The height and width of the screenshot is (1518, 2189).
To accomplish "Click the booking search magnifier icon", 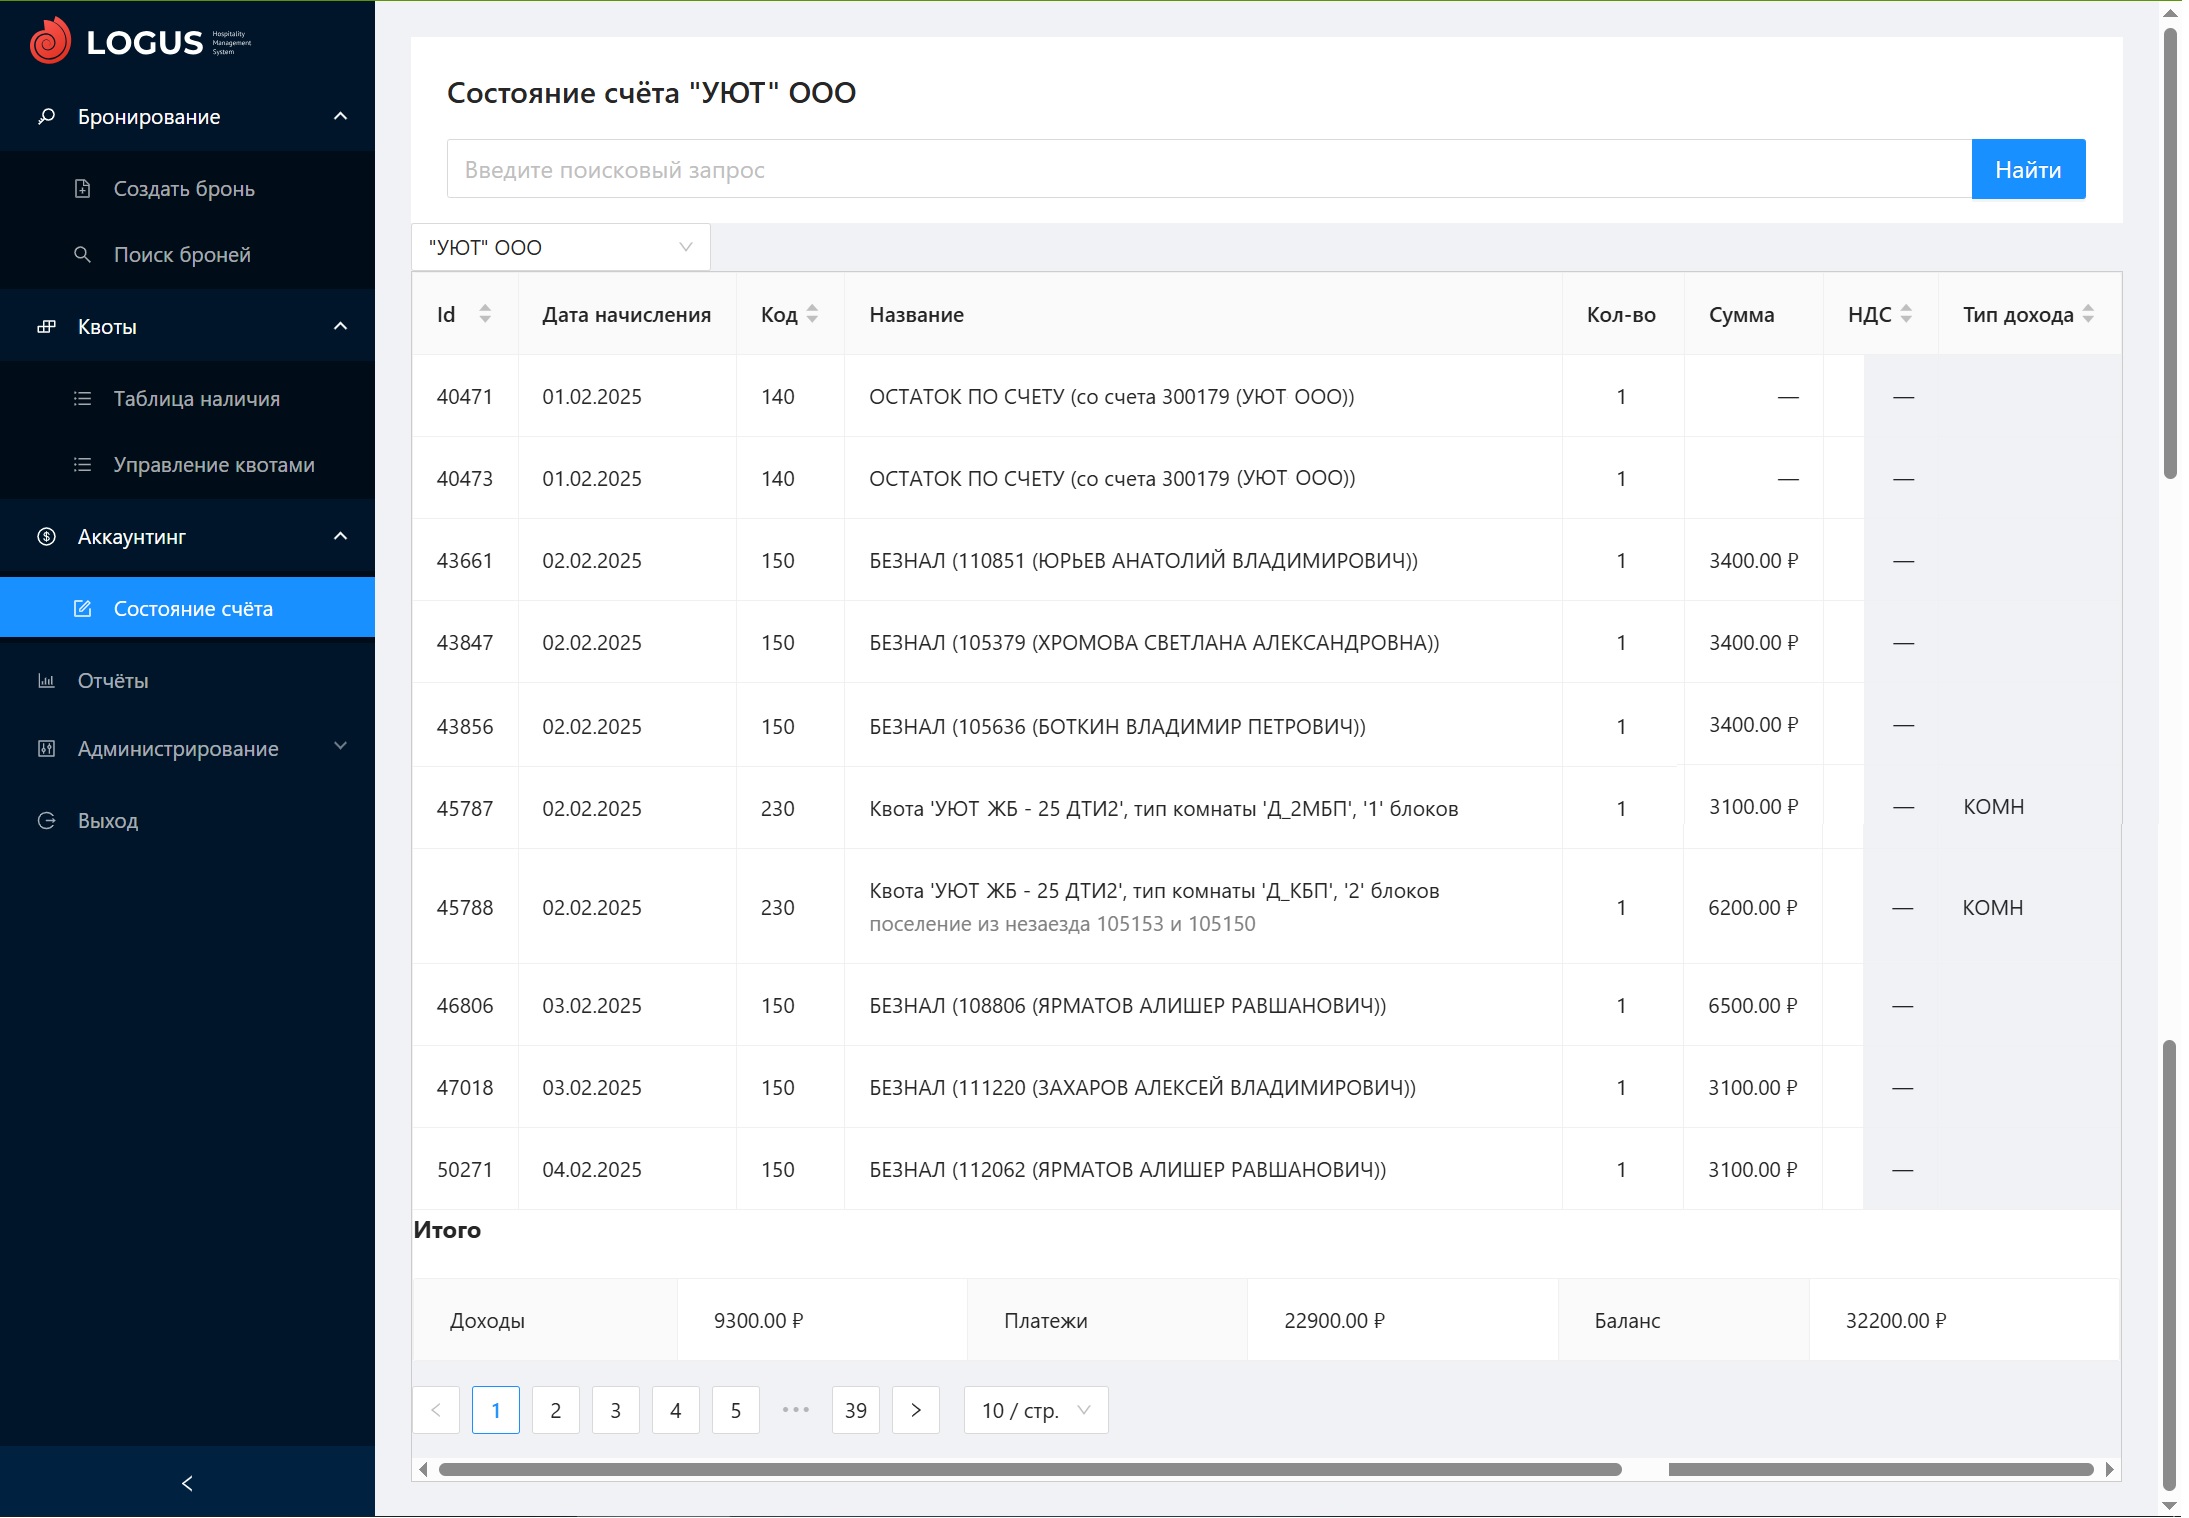I will click(83, 255).
